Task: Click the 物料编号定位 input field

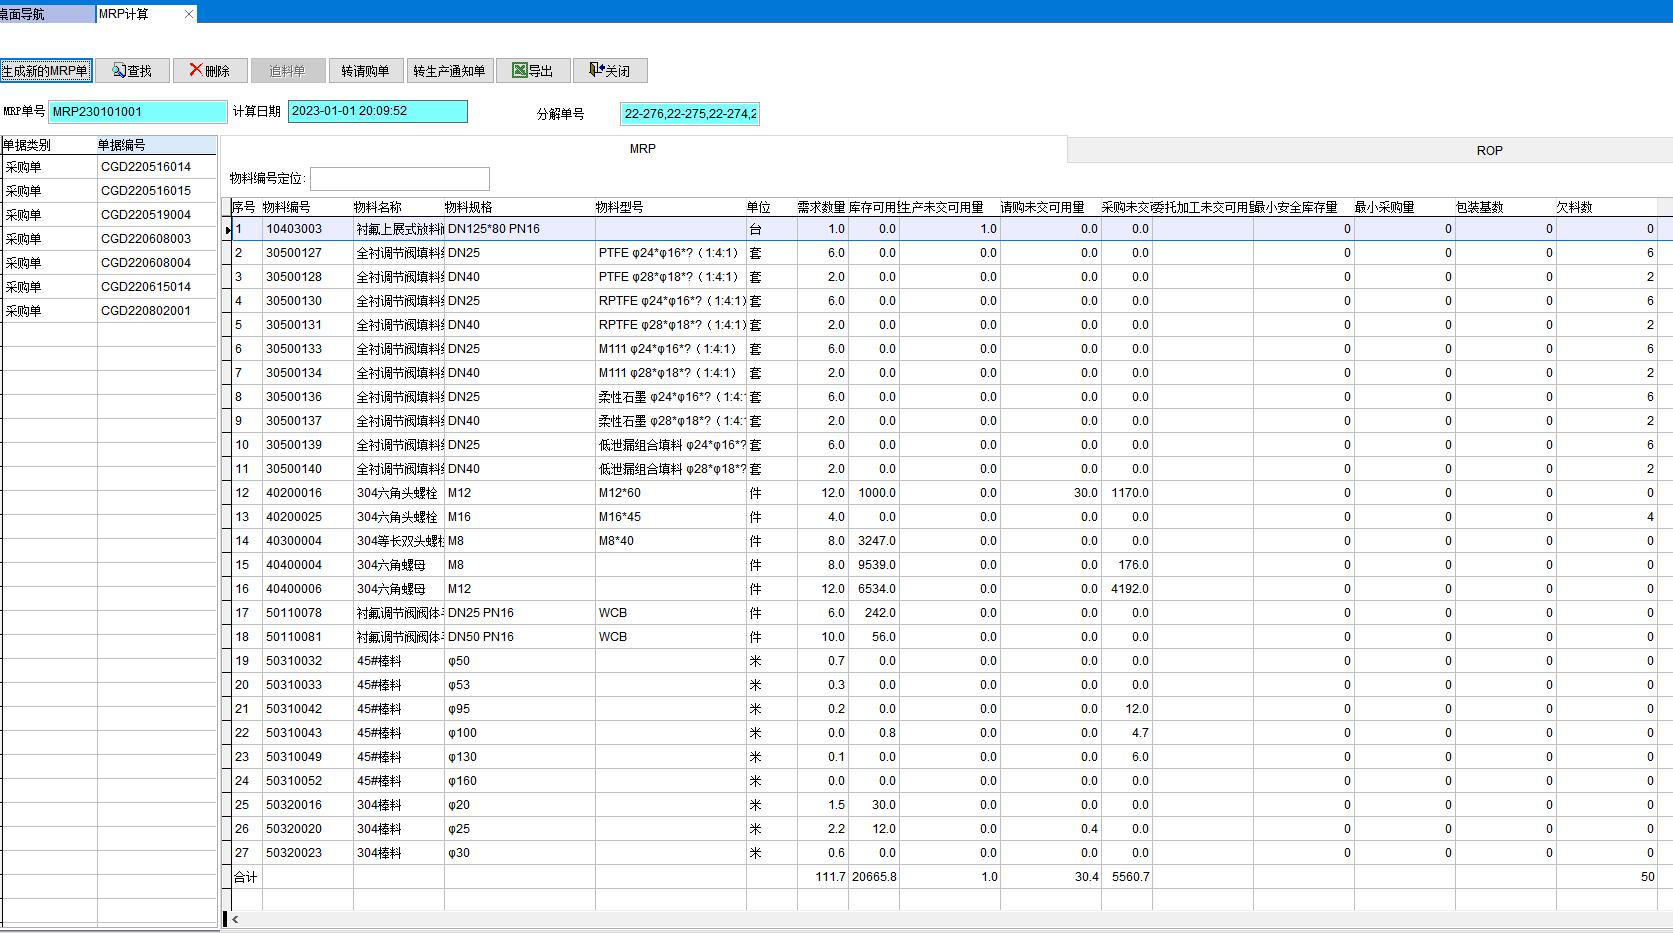Action: [399, 179]
